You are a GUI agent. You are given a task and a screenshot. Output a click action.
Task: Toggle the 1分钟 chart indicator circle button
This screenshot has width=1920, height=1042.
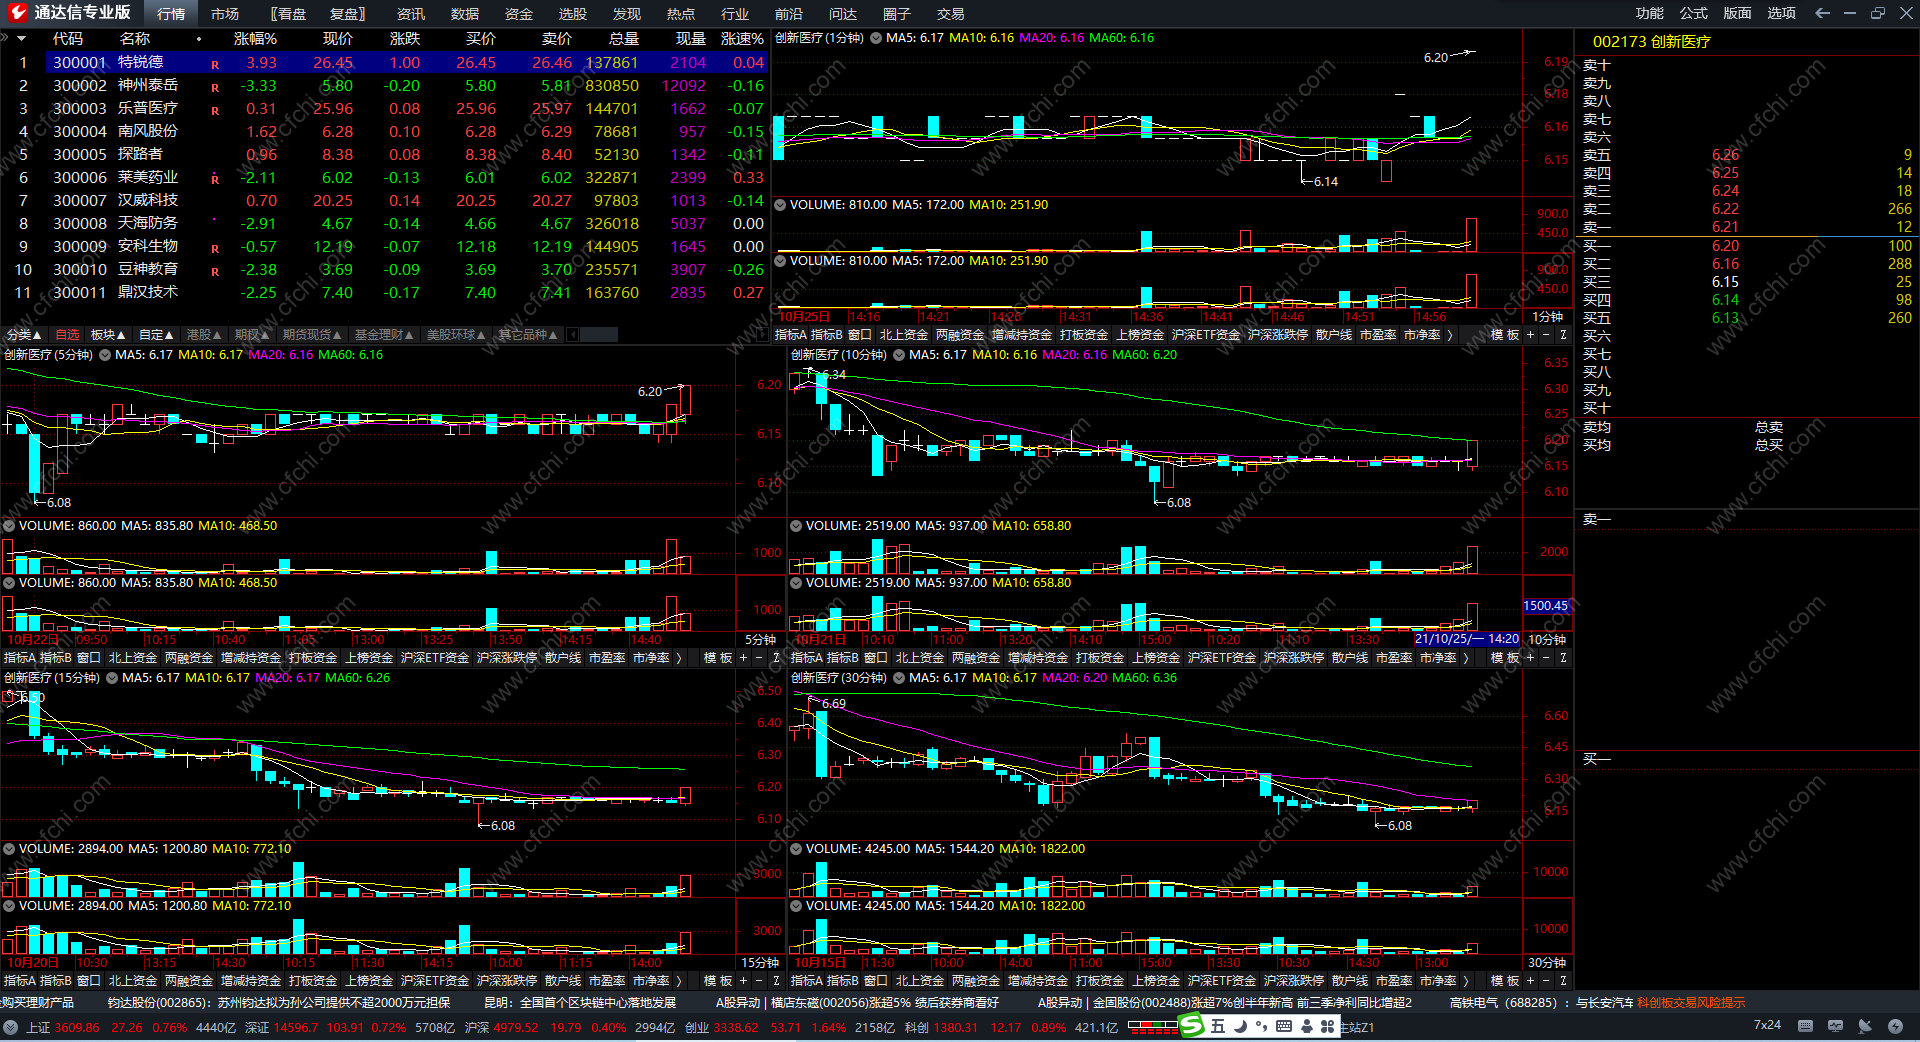875,38
